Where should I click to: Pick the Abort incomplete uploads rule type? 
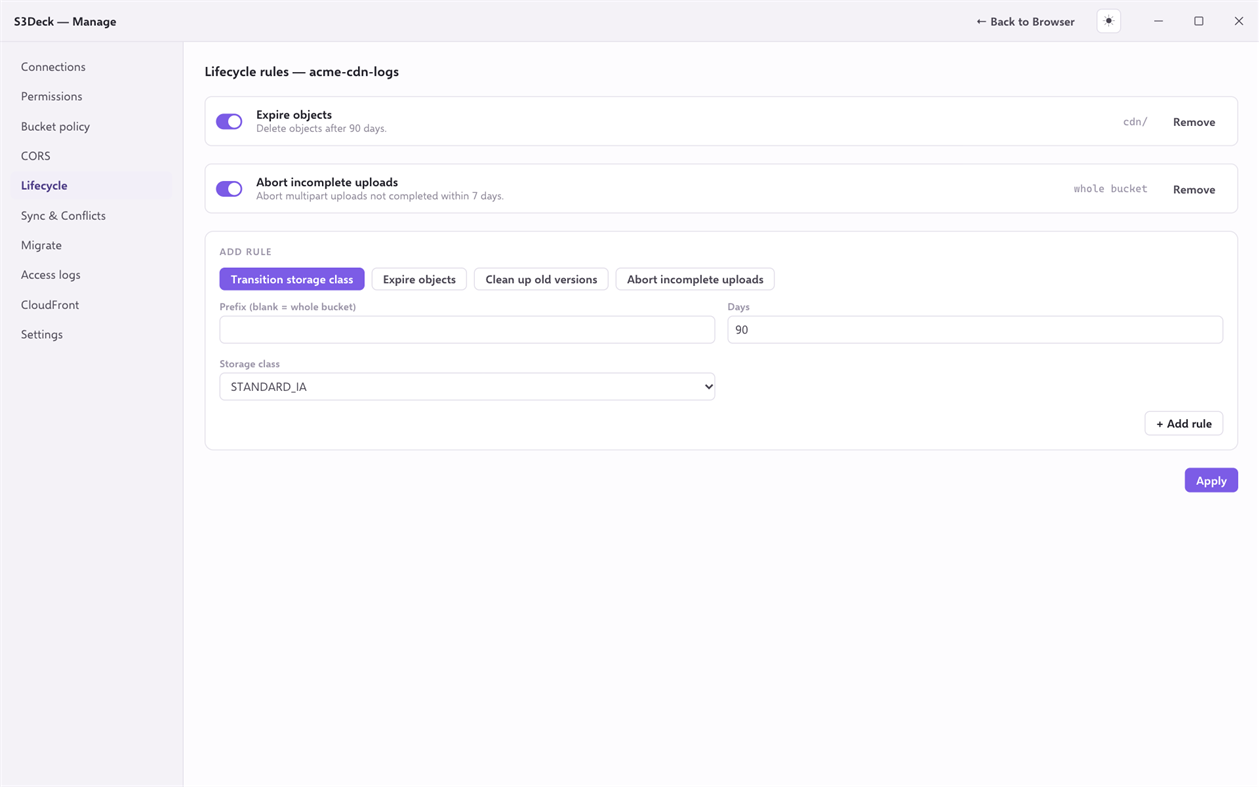tap(695, 279)
